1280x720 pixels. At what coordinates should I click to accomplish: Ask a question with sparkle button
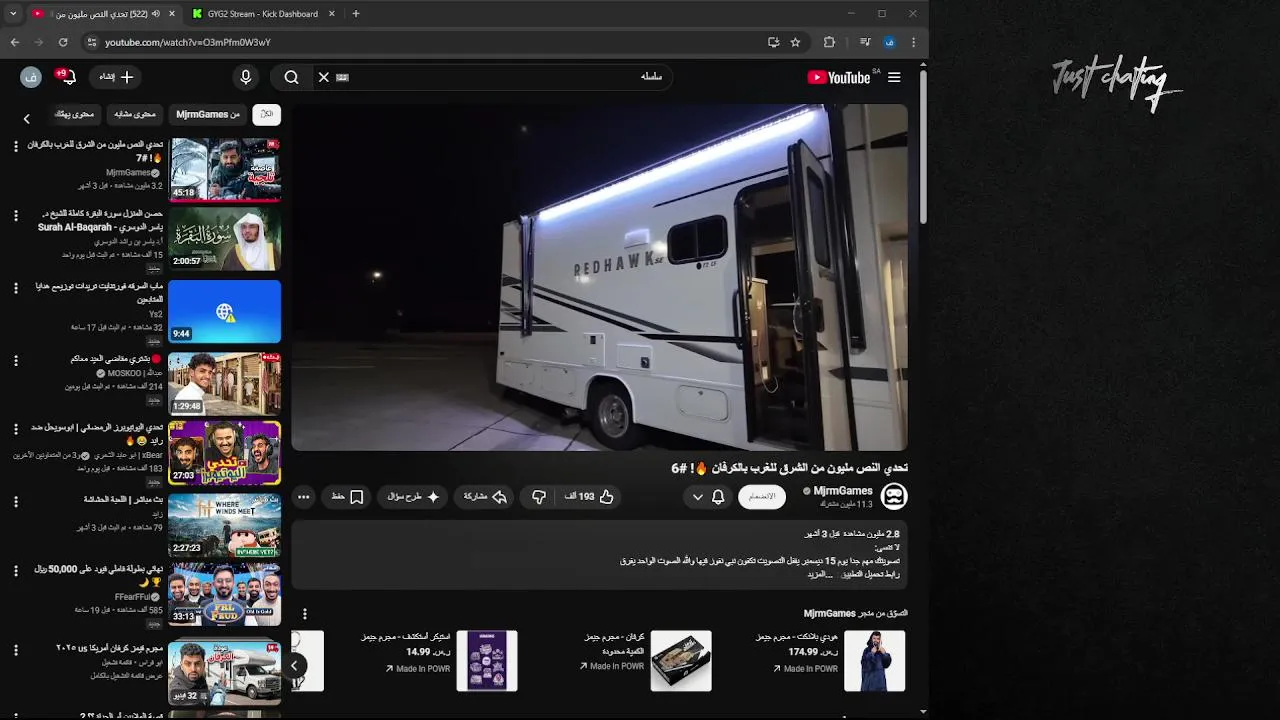tap(413, 496)
